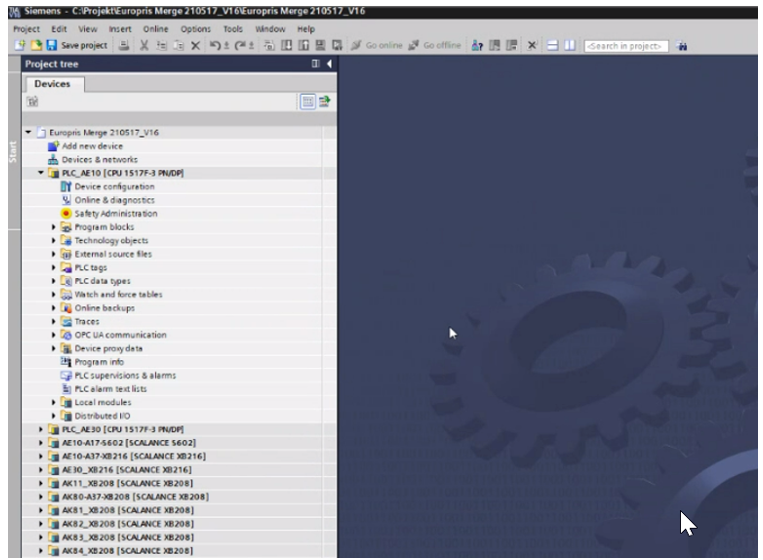Click the Undo arrow icon
Screen dimensions: 763x560
click(x=215, y=45)
